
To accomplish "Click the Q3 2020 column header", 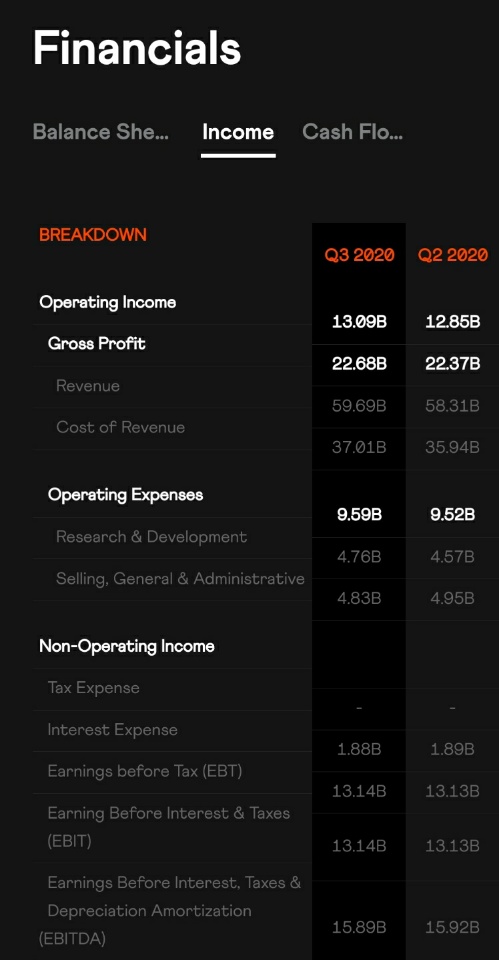I will pos(359,255).
